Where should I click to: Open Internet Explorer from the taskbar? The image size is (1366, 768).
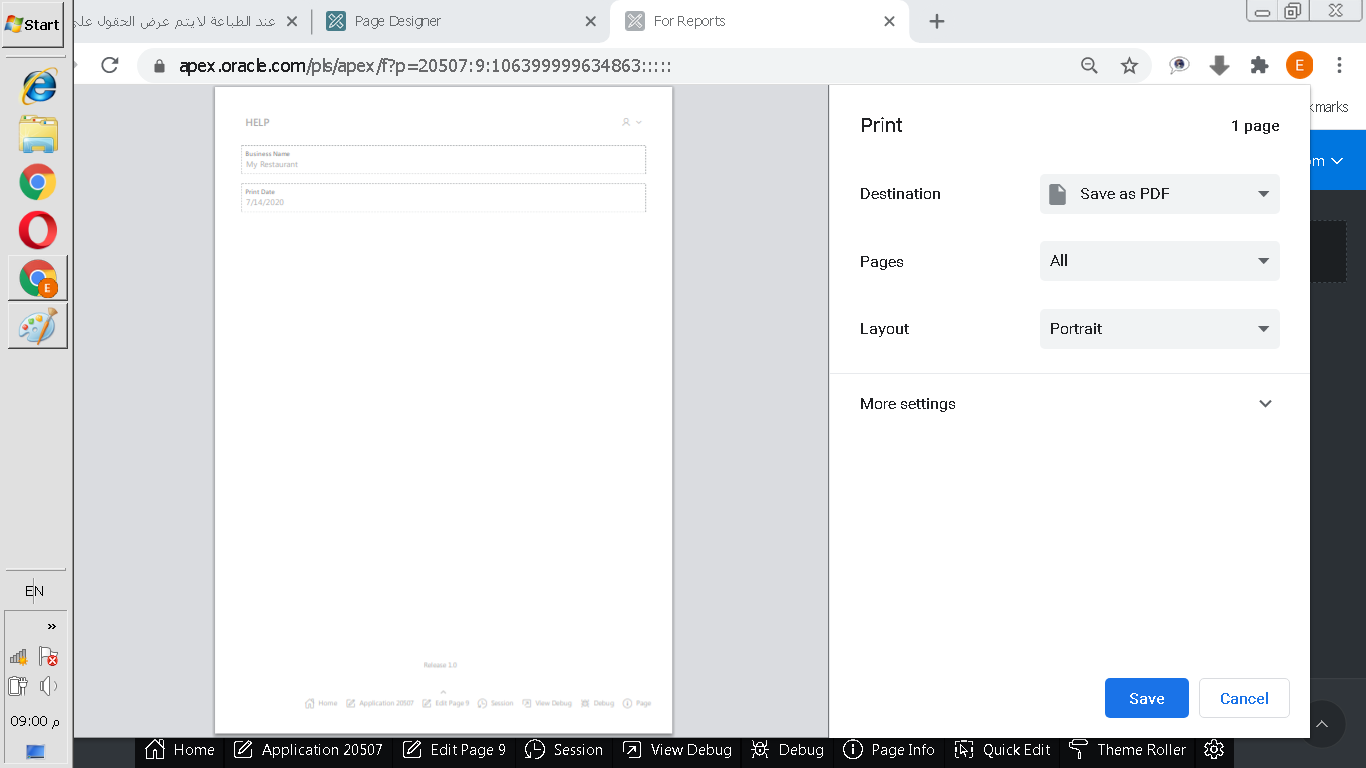pyautogui.click(x=38, y=87)
